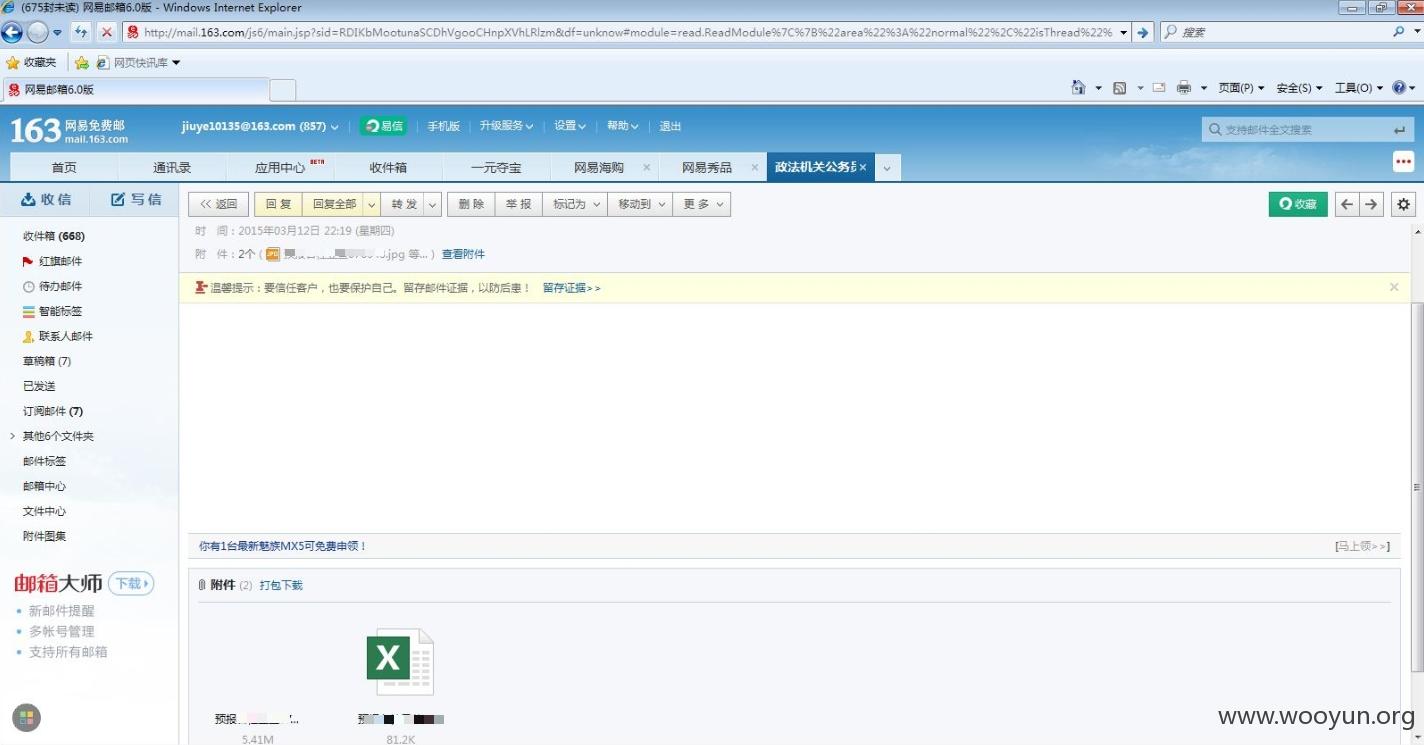Click the IE Print icon
This screenshot has width=1424, height=745.
tap(1184, 88)
